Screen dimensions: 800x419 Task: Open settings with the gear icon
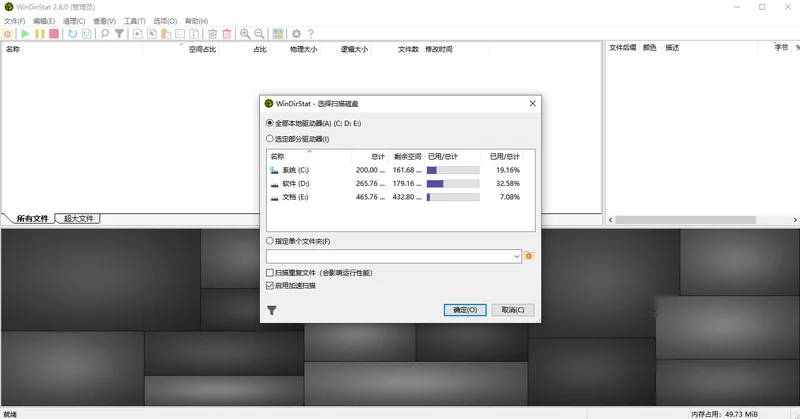pos(296,34)
